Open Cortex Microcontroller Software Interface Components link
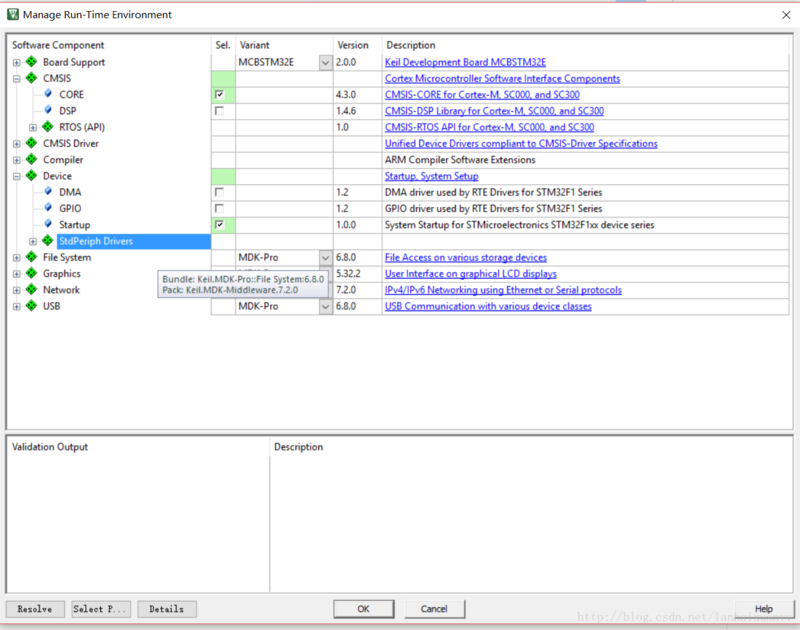Viewport: 800px width, 630px height. [x=503, y=79]
